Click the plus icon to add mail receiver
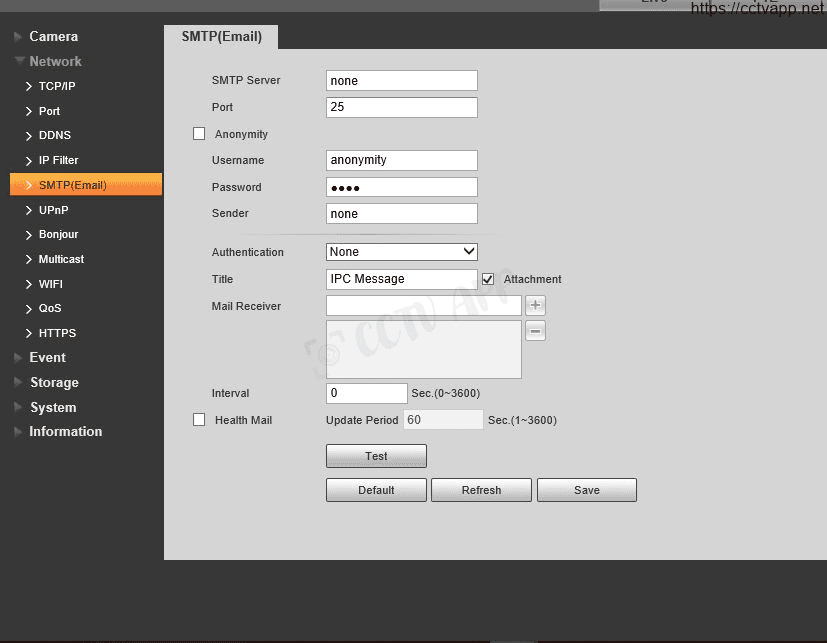The image size is (827, 643). click(535, 306)
